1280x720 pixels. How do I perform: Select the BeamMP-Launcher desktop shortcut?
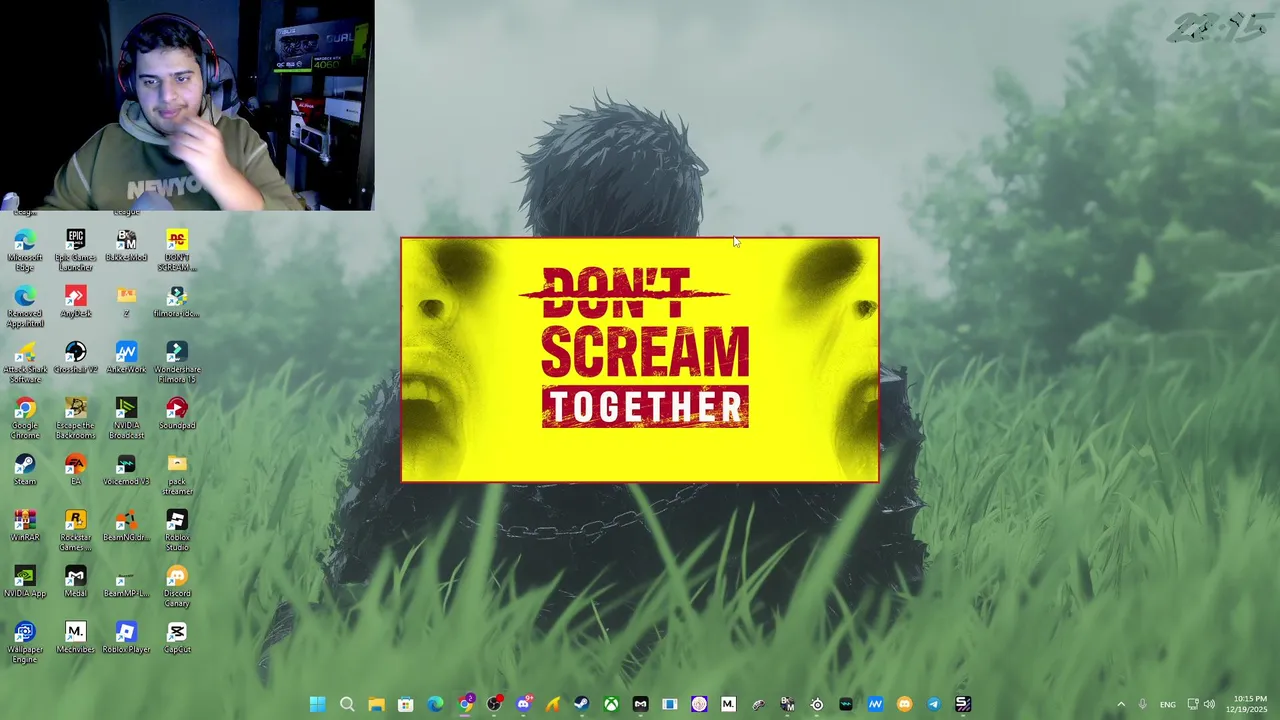click(x=126, y=582)
